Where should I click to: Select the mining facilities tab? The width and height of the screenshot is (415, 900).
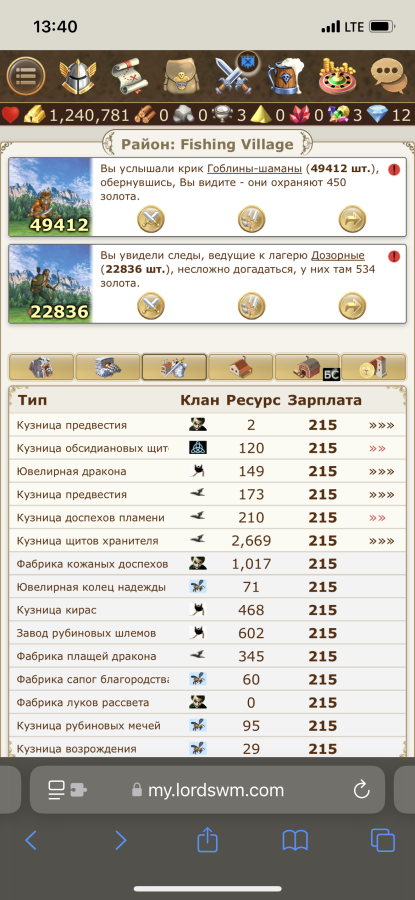[x=41, y=367]
